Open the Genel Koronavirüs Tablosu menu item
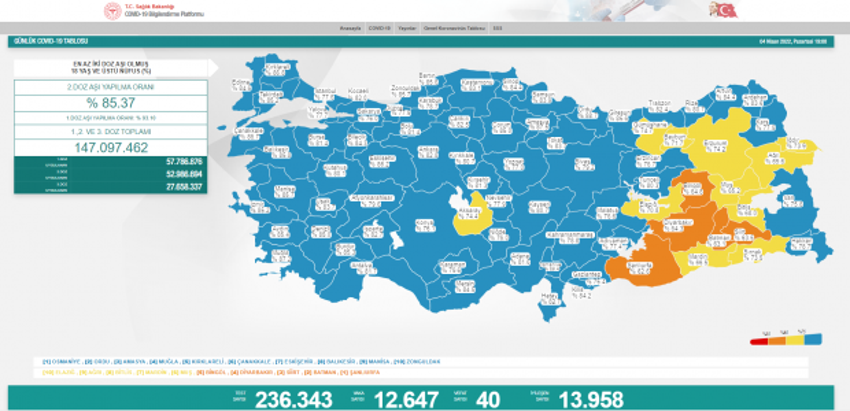The image size is (850, 411). [454, 28]
